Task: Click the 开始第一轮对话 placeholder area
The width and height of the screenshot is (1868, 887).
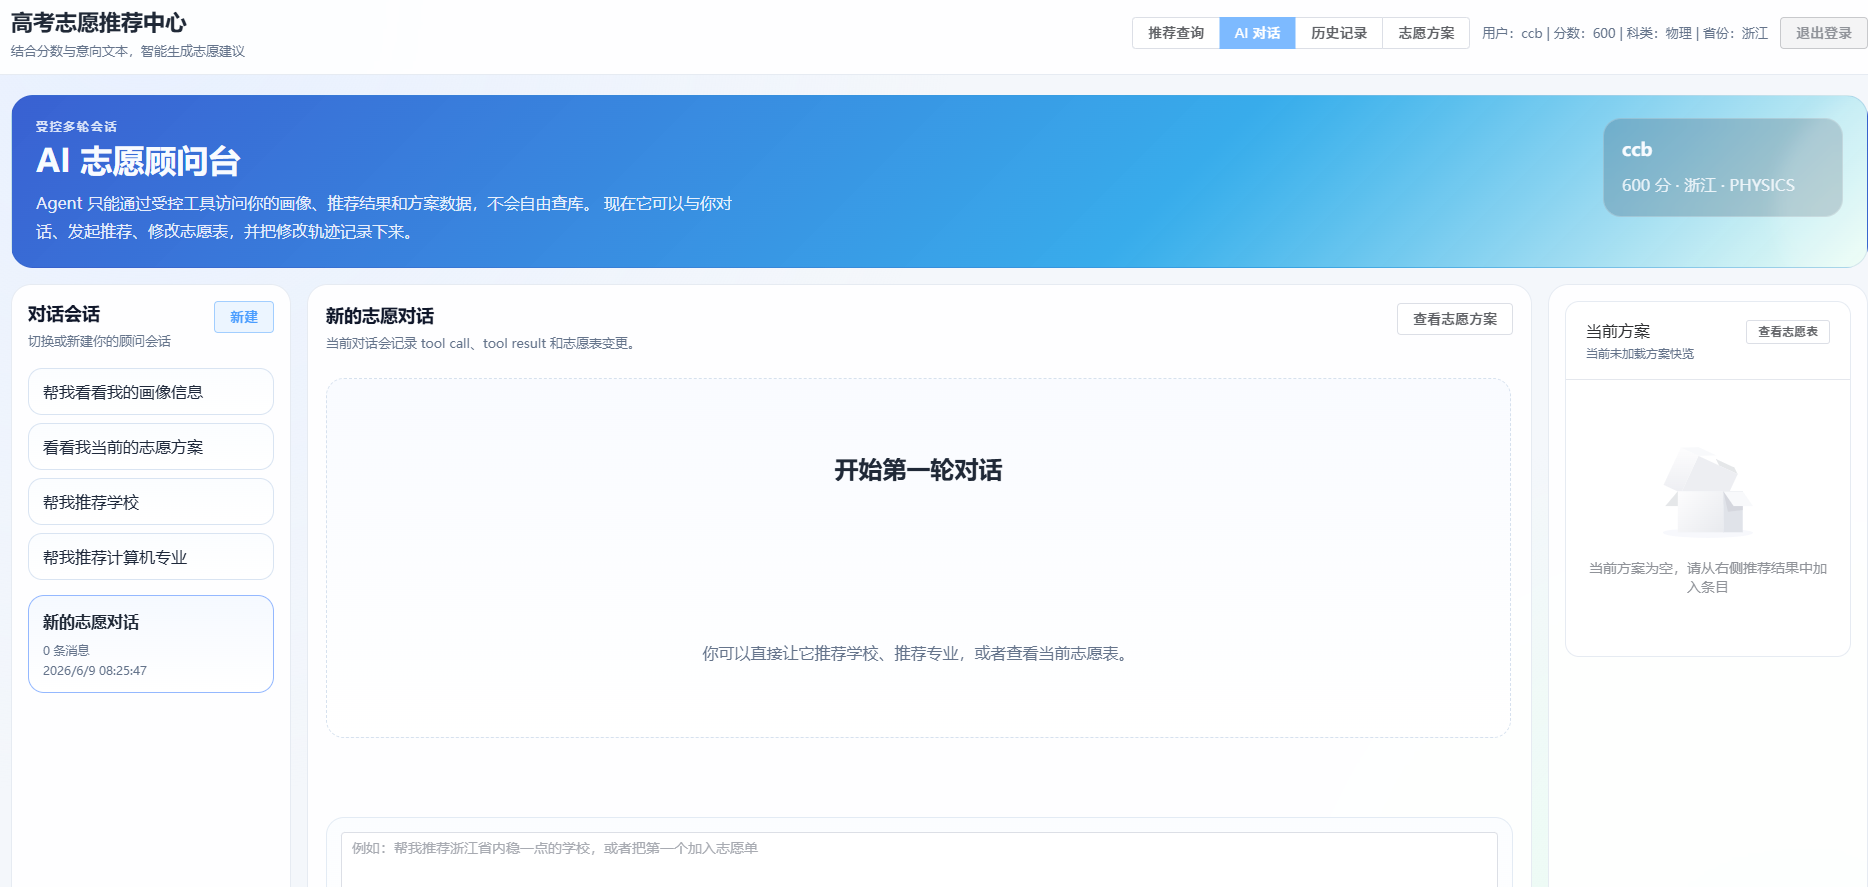Action: click(918, 558)
